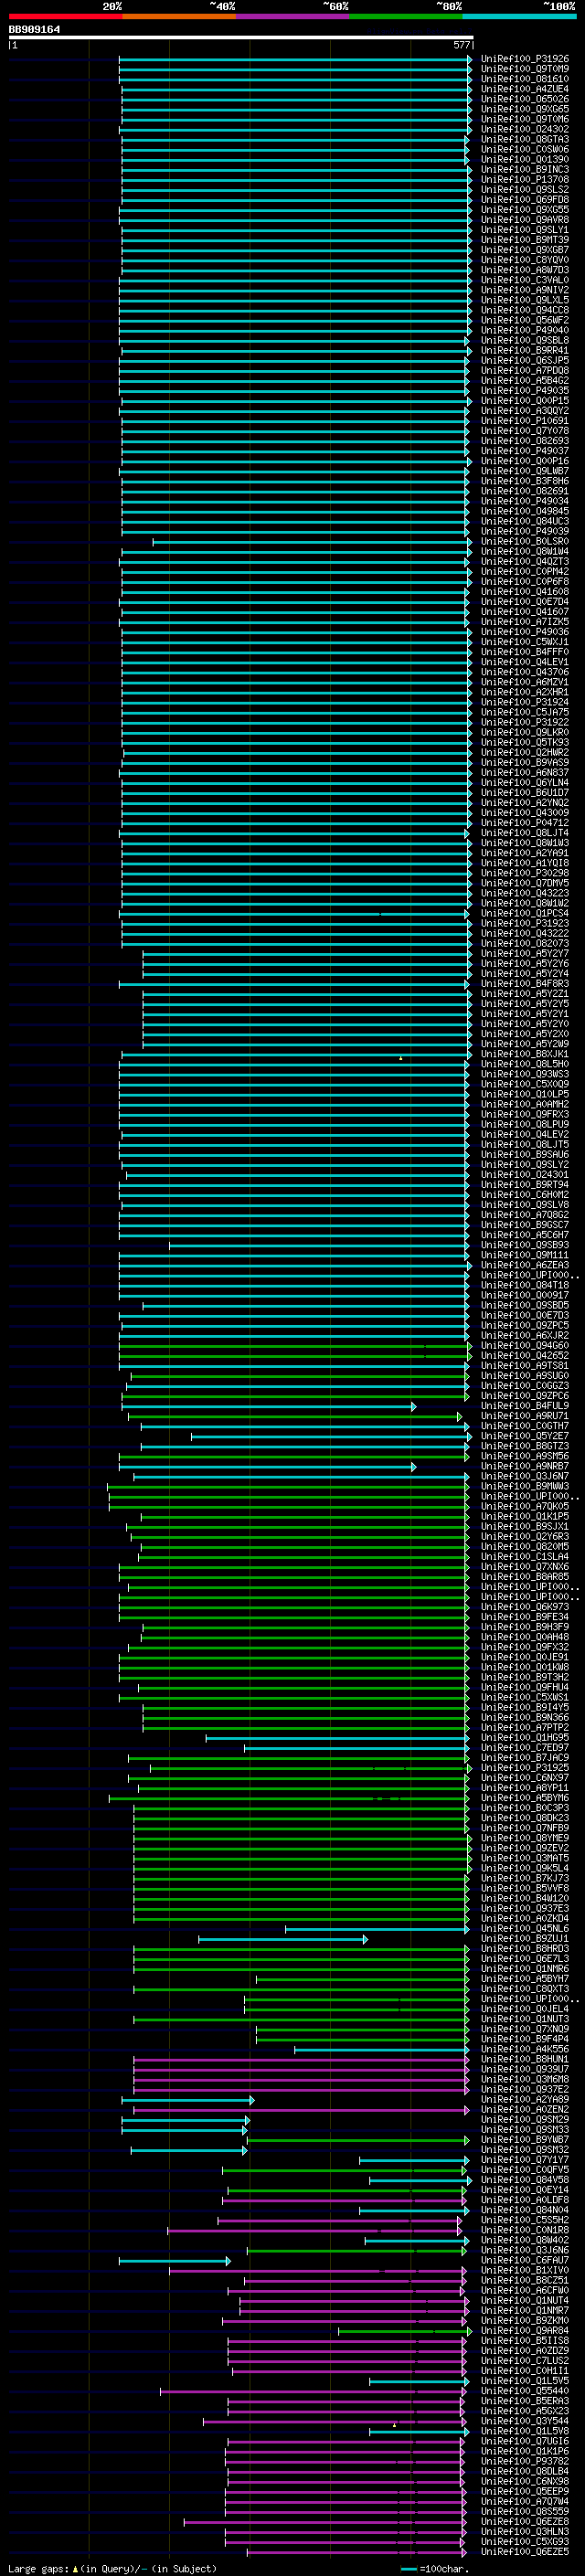Select the UniRef100_P49040 label
Viewport: 585px width, 2576px height.
coord(525,330)
